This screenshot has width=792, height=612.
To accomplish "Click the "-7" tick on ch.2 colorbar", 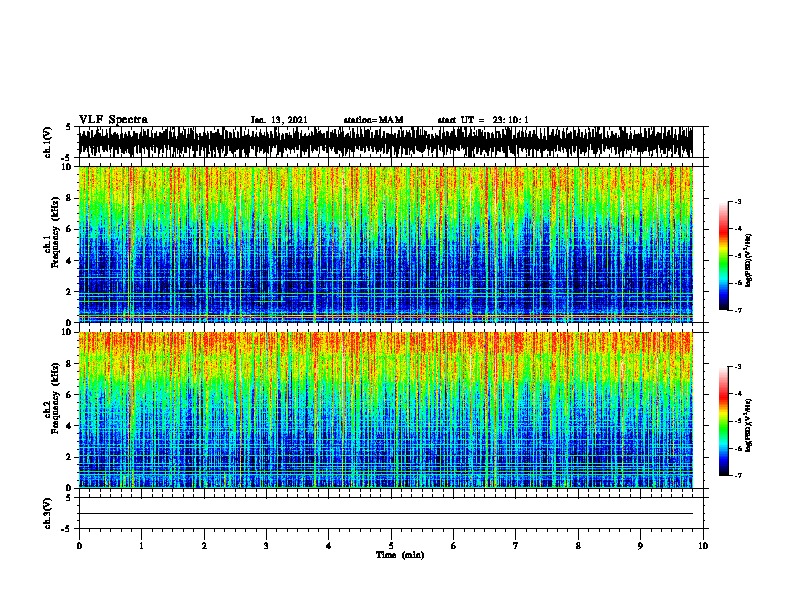I will 738,476.
